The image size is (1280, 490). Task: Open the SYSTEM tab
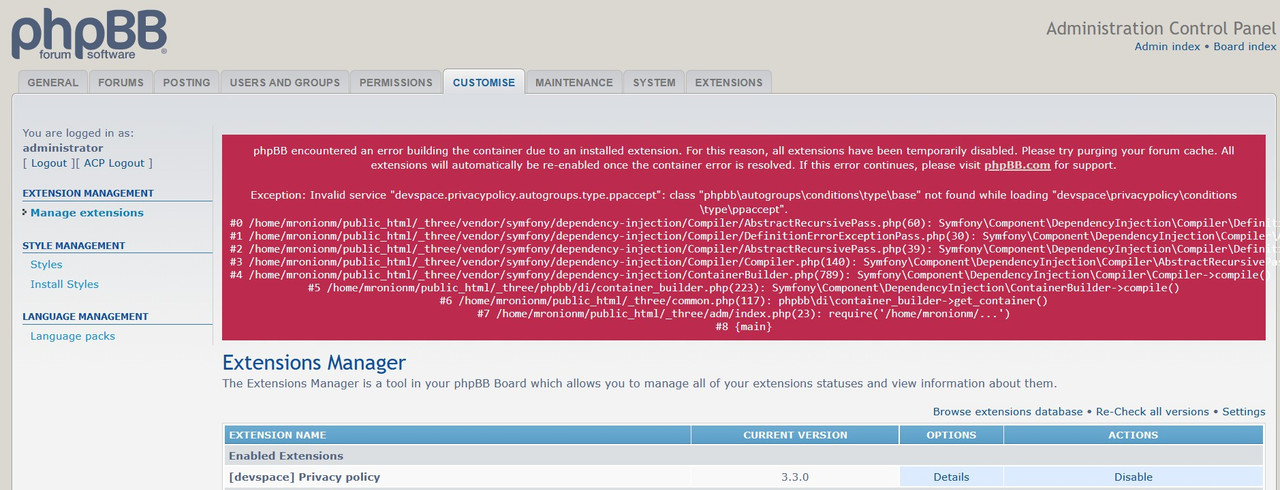coord(654,82)
